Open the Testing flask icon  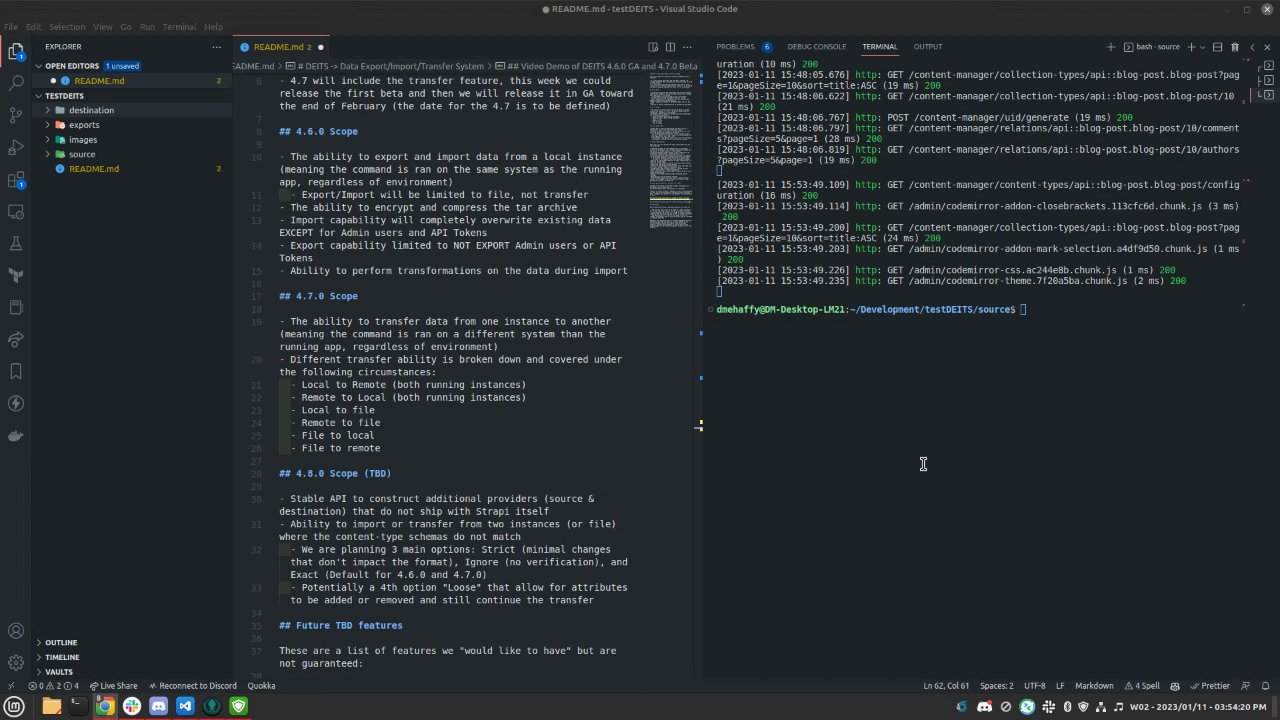[x=16, y=243]
